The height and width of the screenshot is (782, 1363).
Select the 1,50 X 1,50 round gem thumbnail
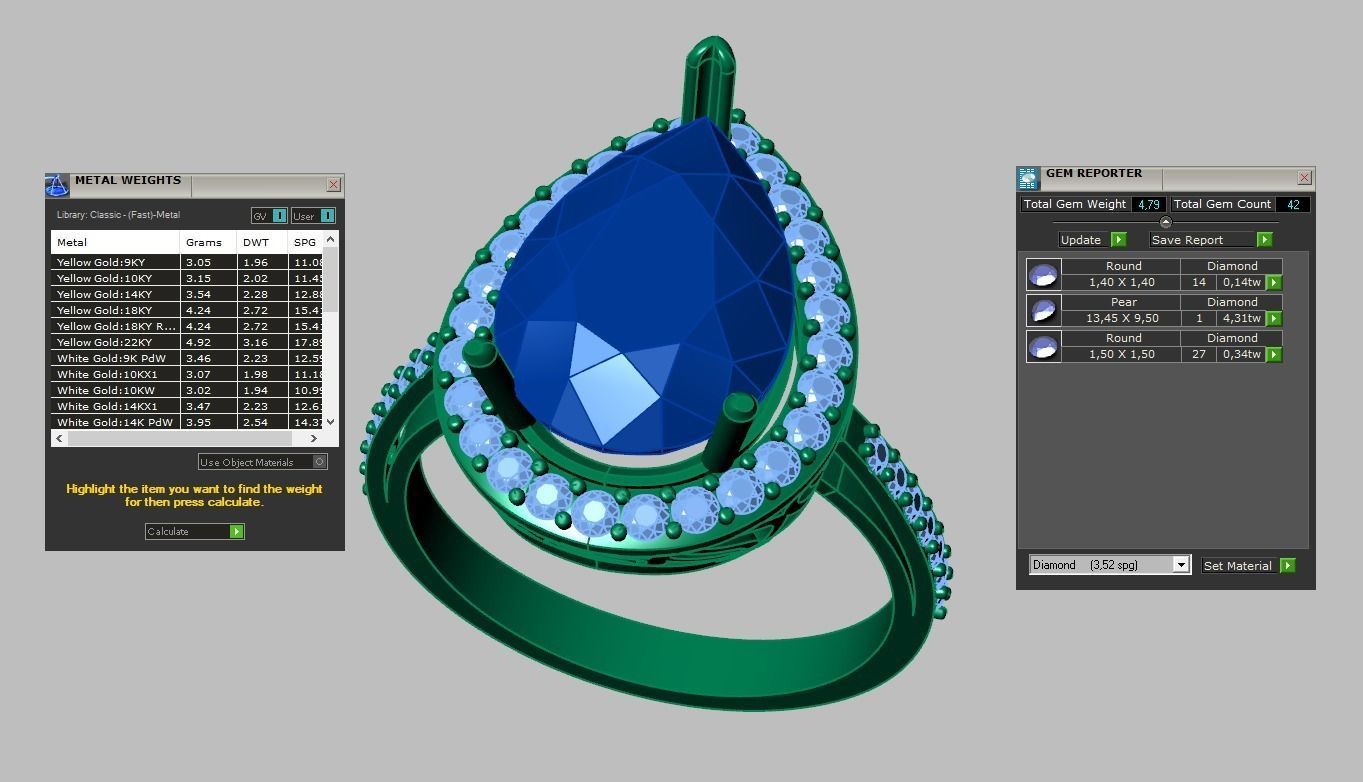[x=1043, y=347]
